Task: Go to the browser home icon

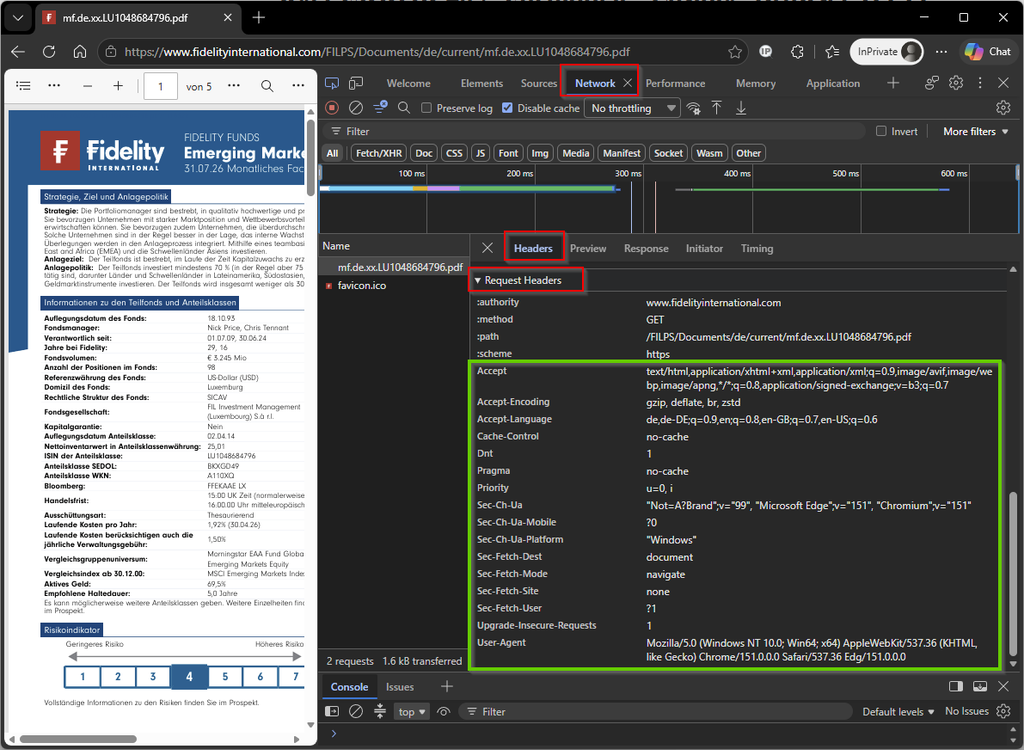Action: click(80, 52)
